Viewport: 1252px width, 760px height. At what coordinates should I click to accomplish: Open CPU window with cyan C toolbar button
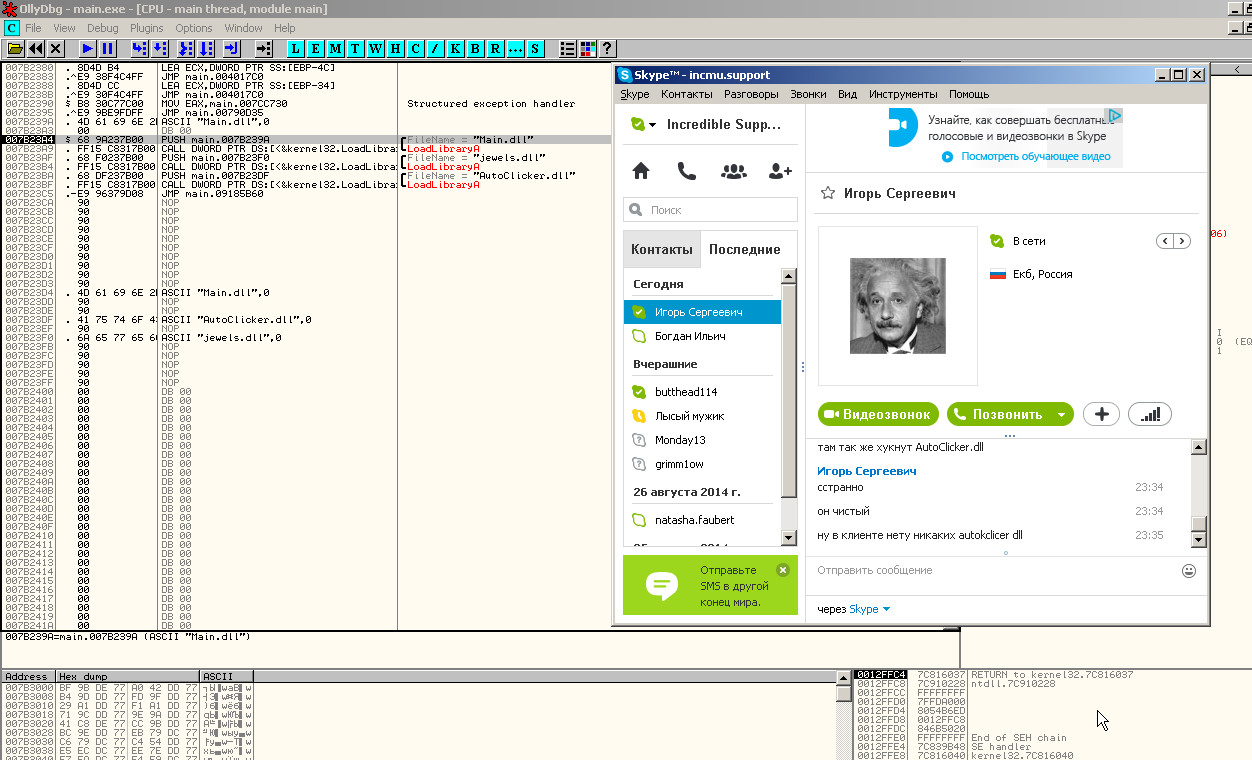tap(416, 48)
